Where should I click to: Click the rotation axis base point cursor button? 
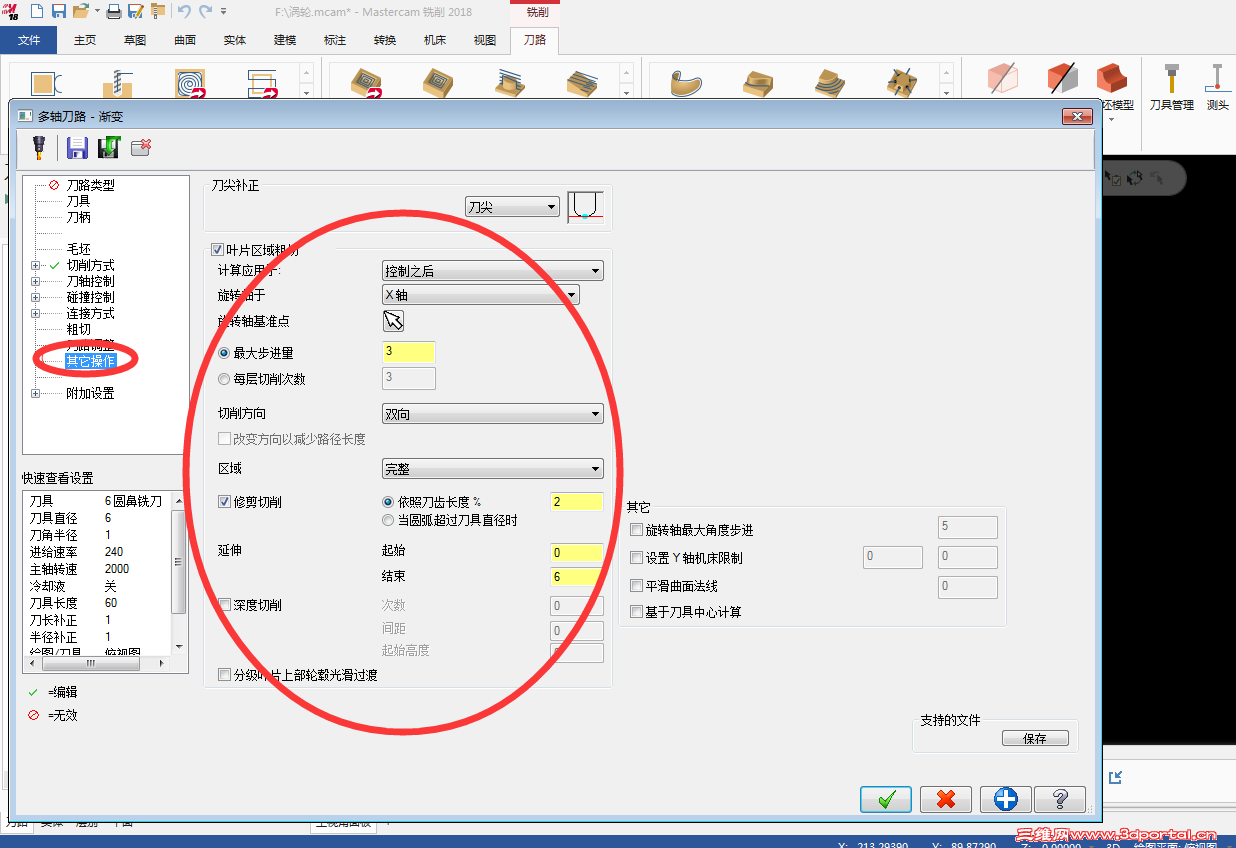[x=394, y=321]
